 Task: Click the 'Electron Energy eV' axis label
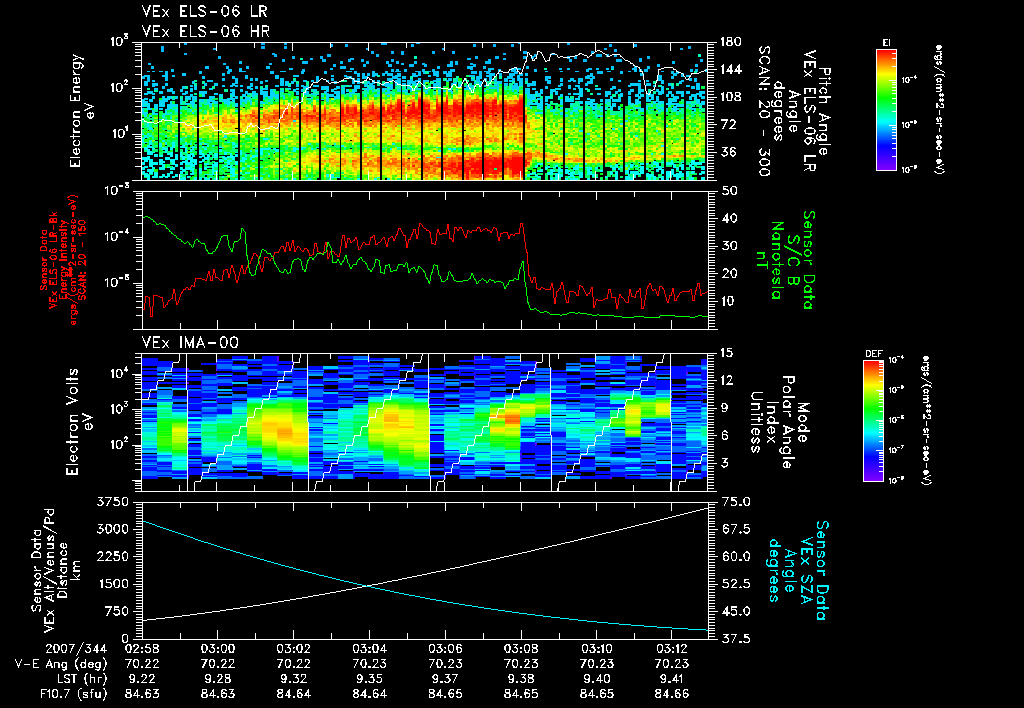pos(81,111)
